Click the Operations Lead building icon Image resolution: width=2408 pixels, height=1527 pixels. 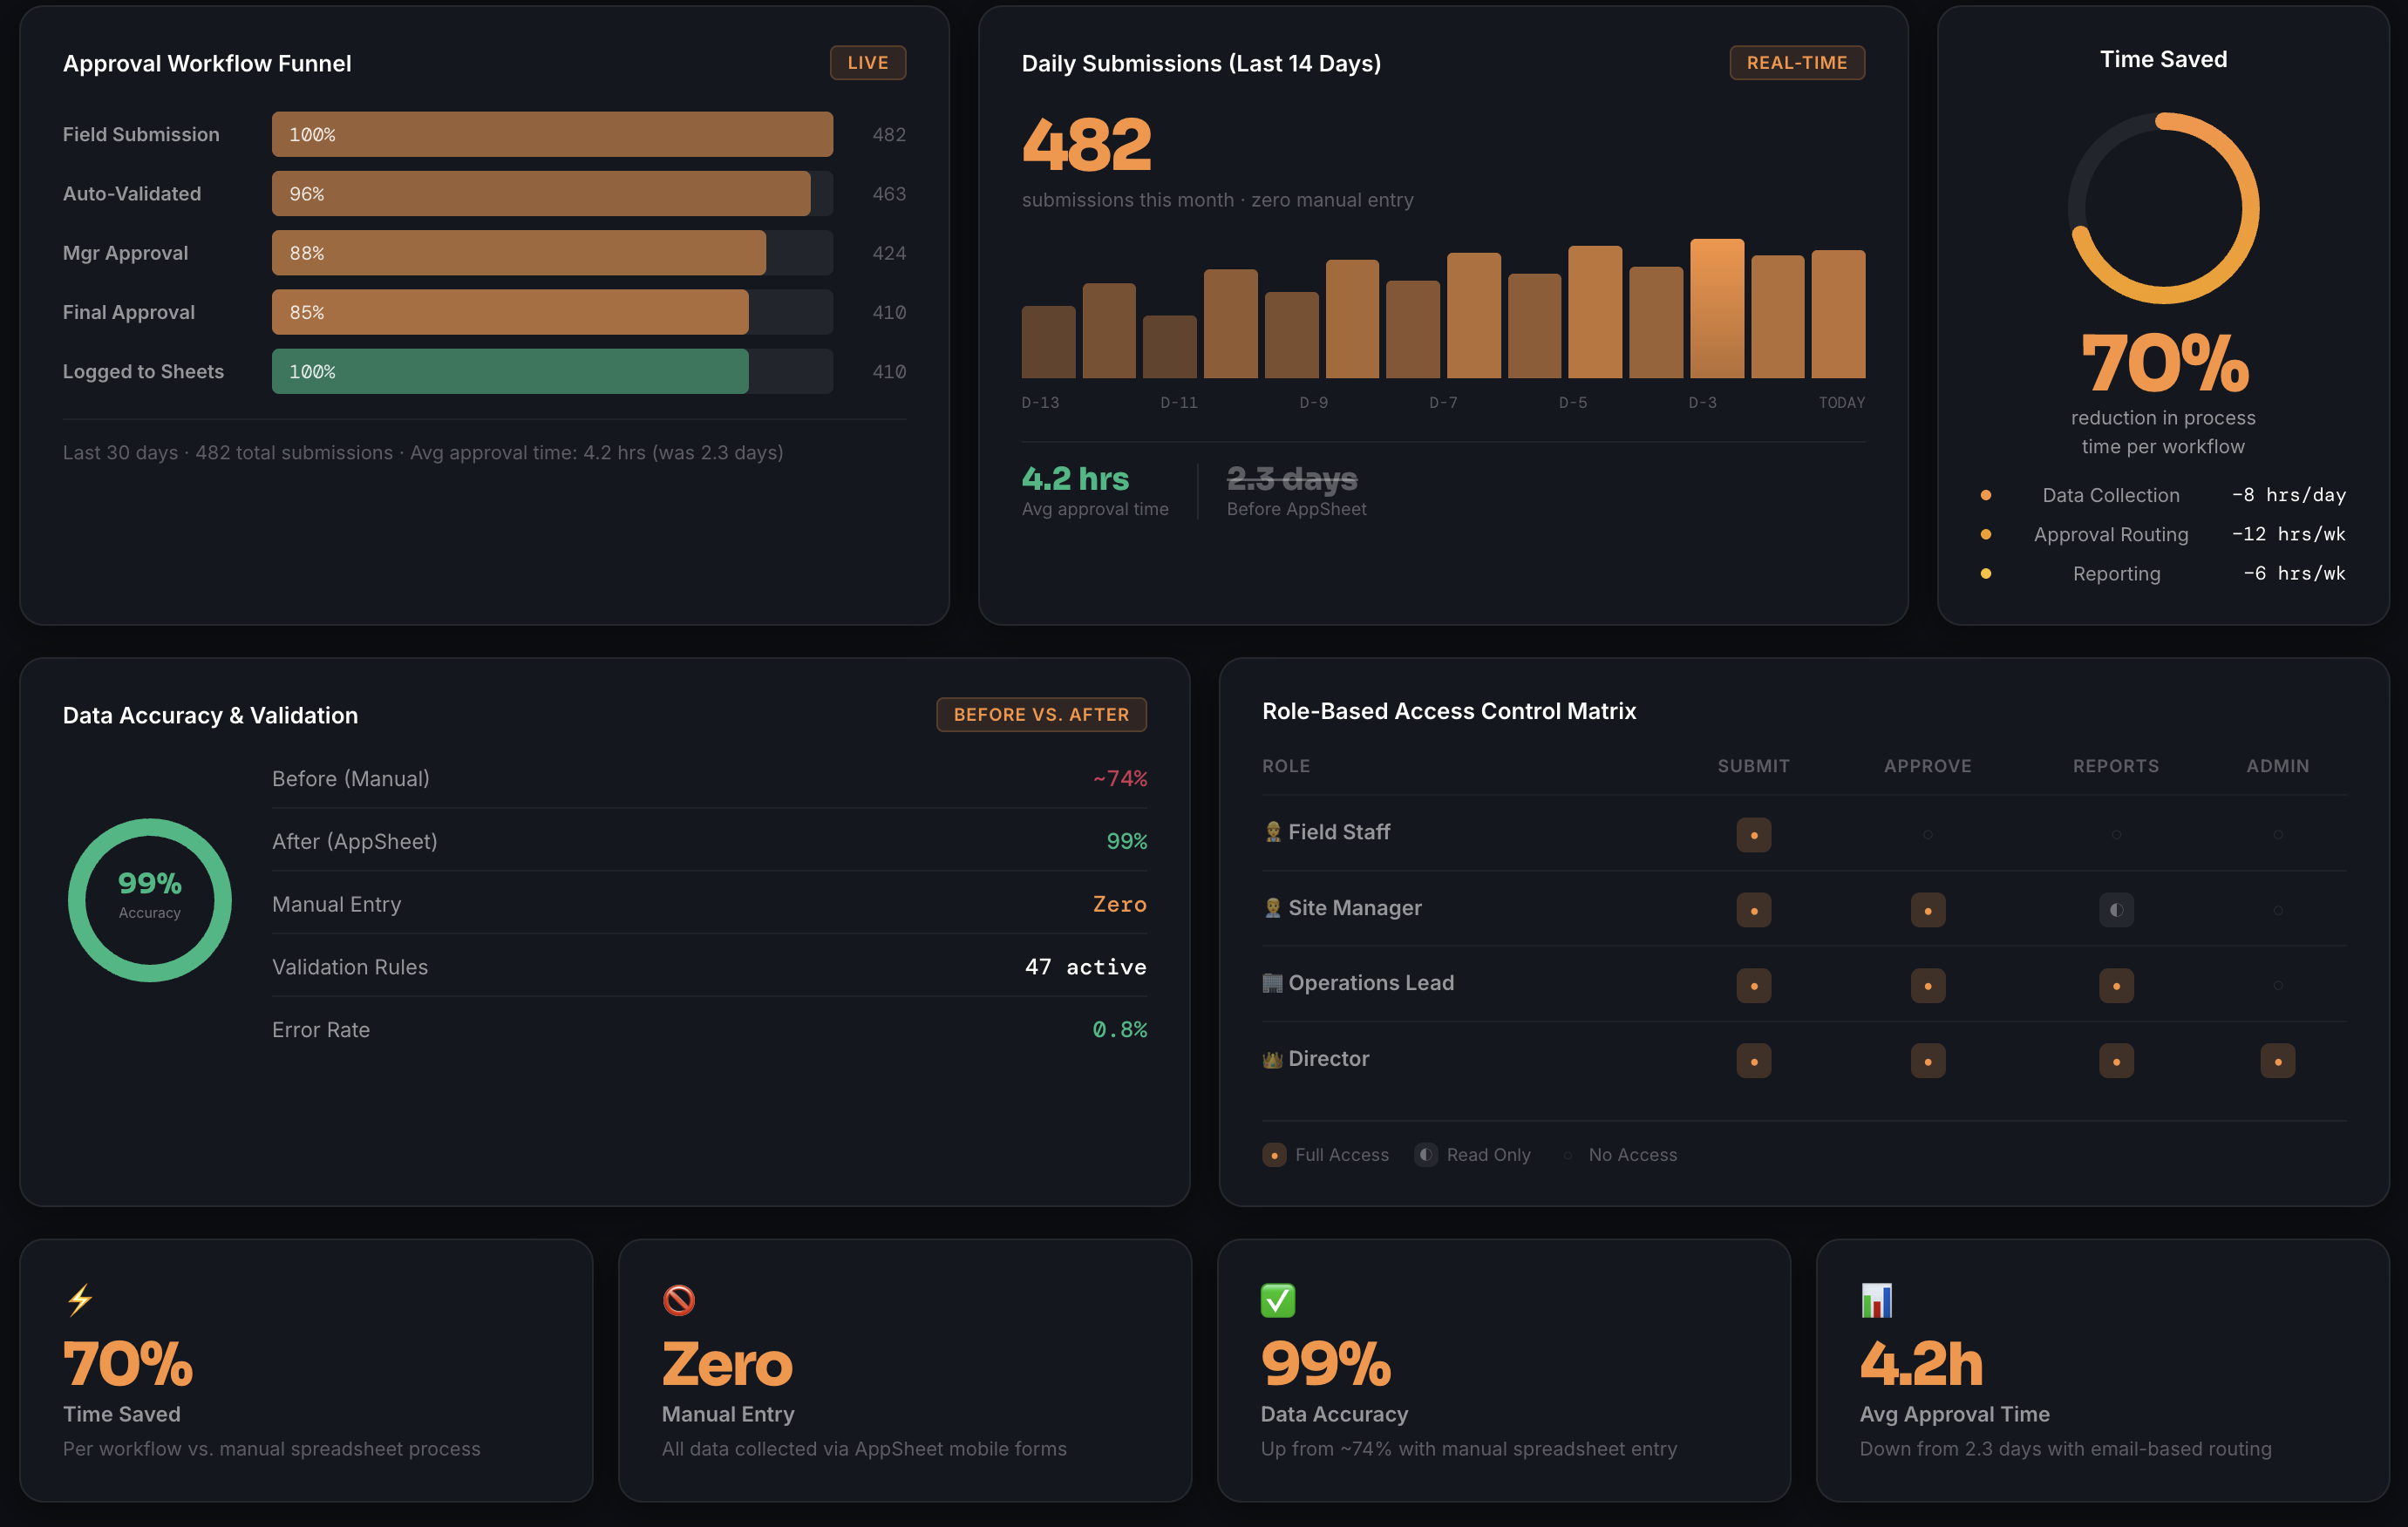pyautogui.click(x=1272, y=983)
